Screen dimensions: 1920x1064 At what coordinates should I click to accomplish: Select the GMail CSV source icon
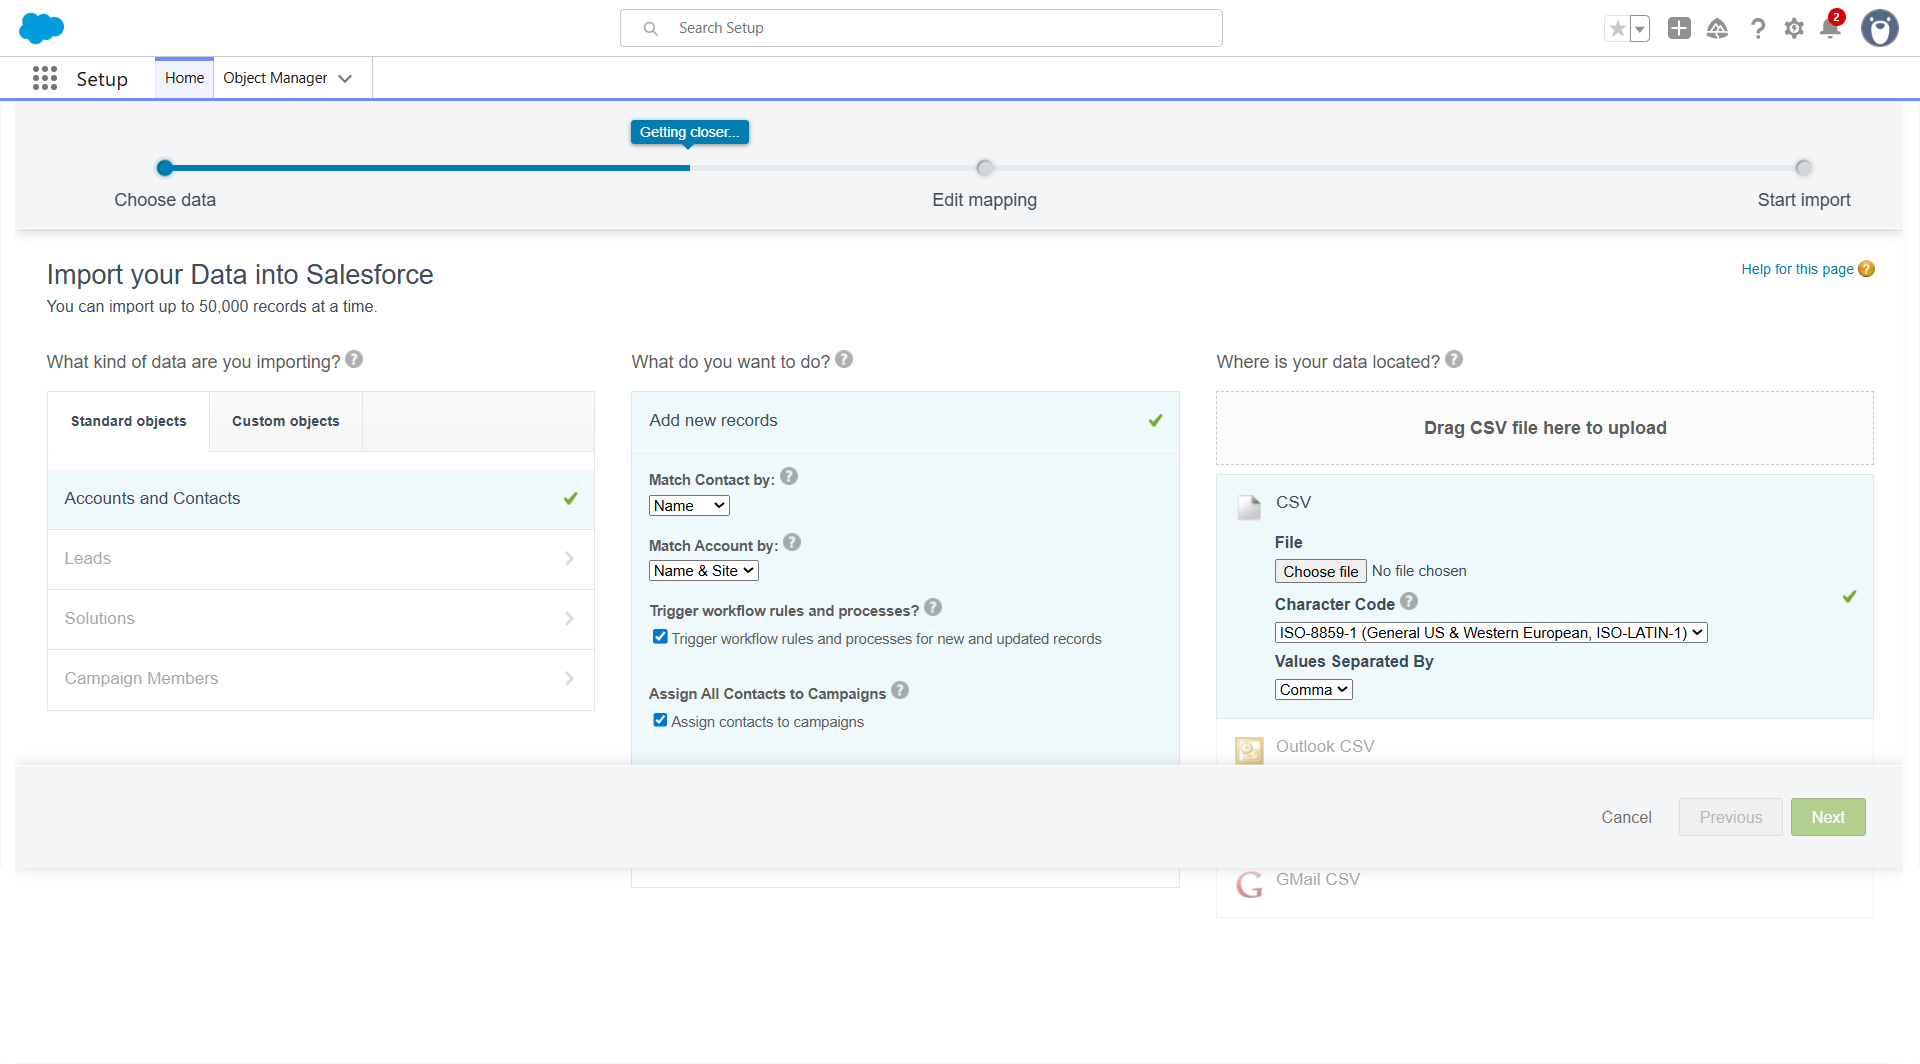(x=1249, y=884)
